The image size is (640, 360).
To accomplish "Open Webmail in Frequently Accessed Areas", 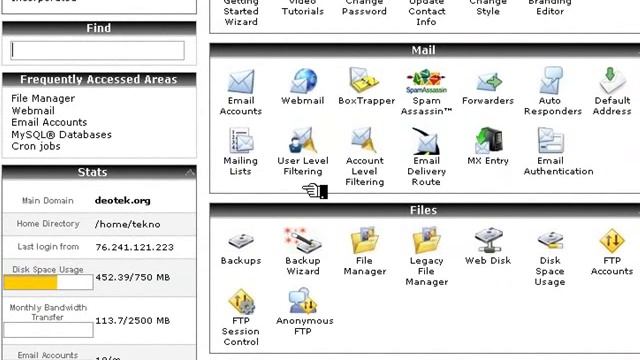I will [33, 111].
